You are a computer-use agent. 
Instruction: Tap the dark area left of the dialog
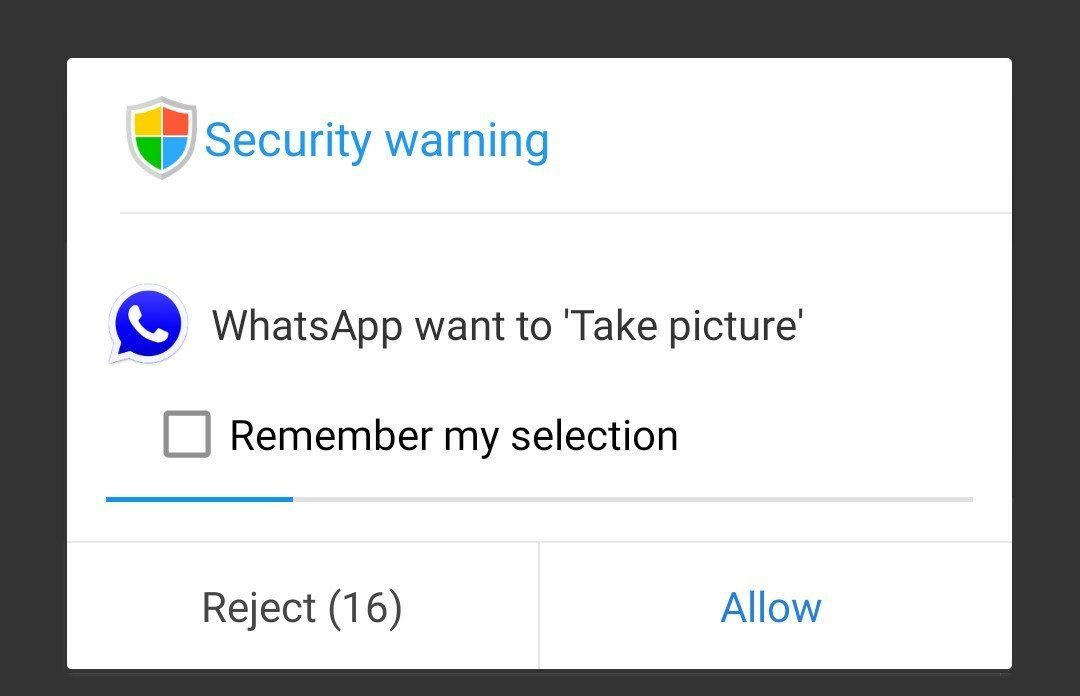click(33, 363)
